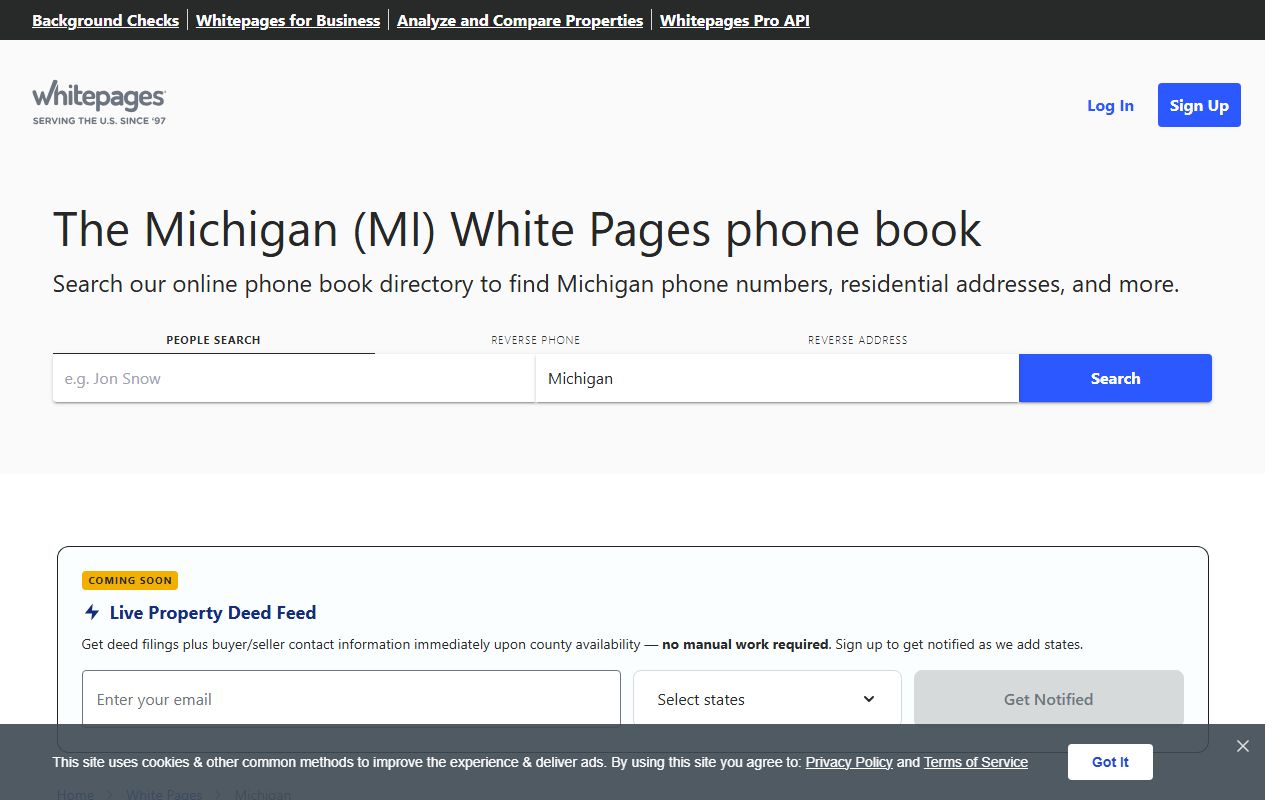The width and height of the screenshot is (1280, 800).
Task: Select the People Search tab
Action: point(213,340)
